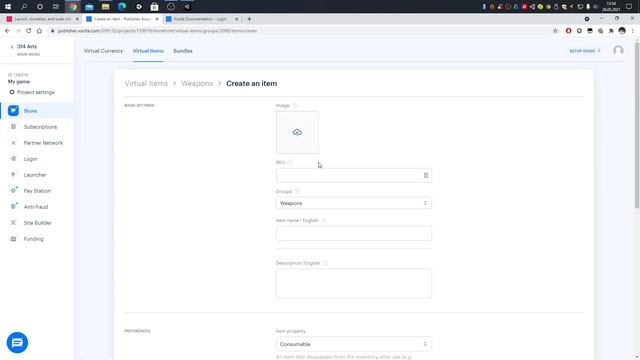Click the Description English text area

tap(353, 283)
